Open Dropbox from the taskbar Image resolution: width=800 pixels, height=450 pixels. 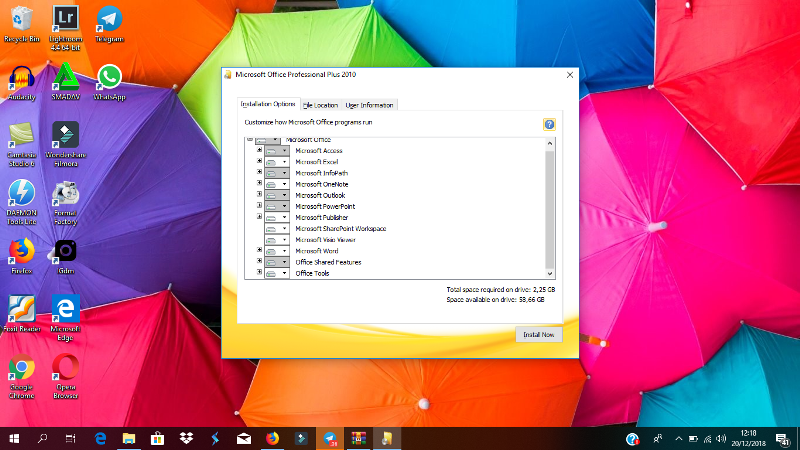(186, 438)
